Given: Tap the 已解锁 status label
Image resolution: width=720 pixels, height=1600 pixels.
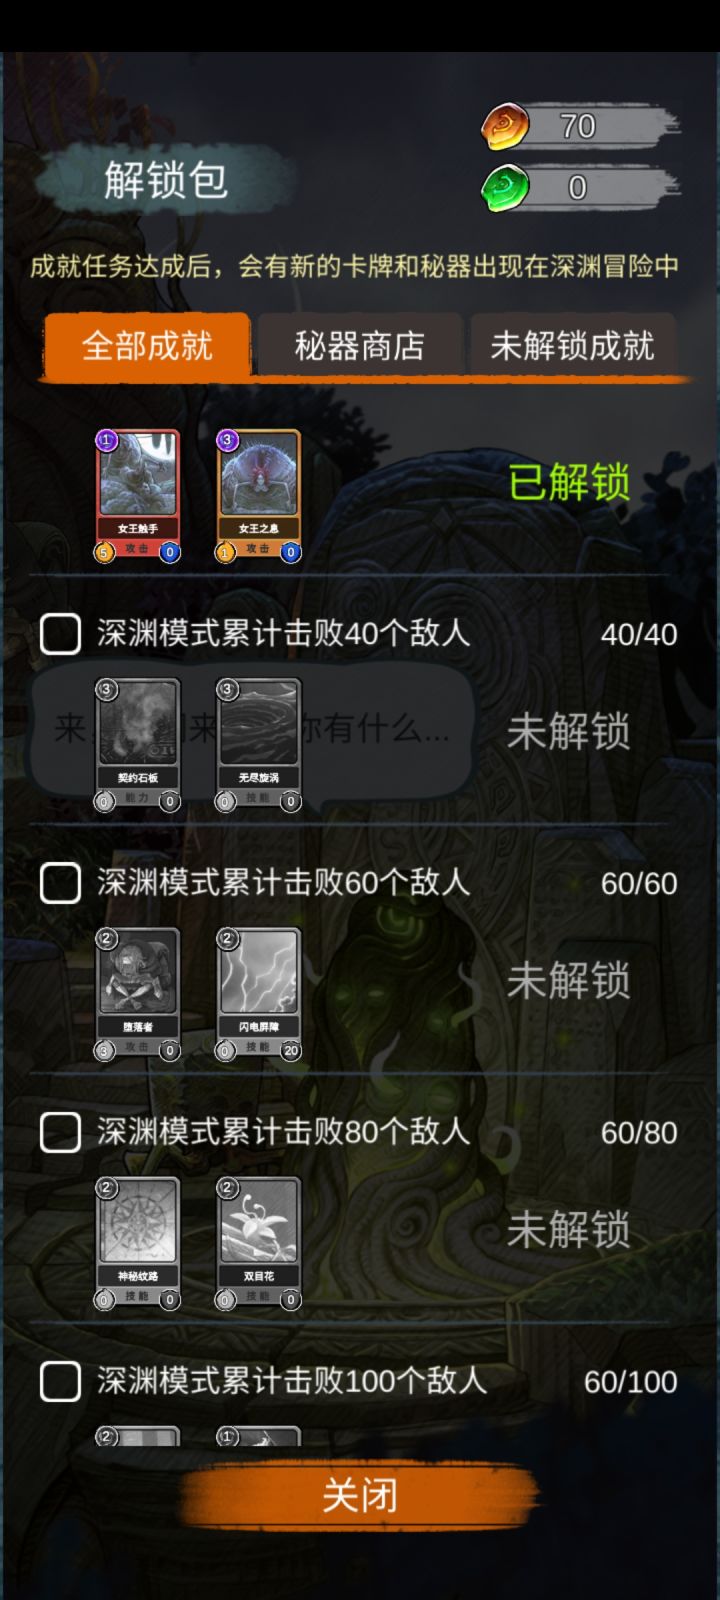Looking at the screenshot, I should coord(569,483).
